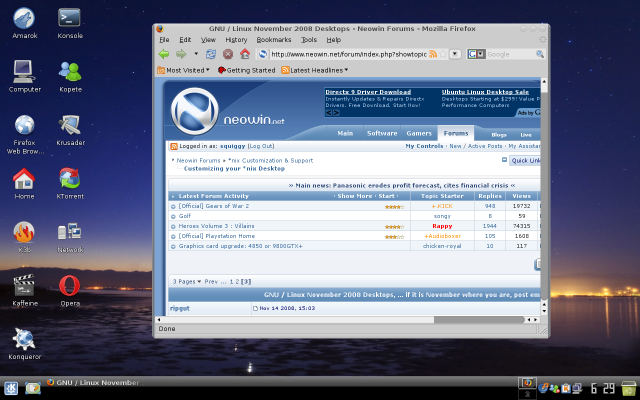Open My Controls link
The image size is (640, 400).
point(424,146)
